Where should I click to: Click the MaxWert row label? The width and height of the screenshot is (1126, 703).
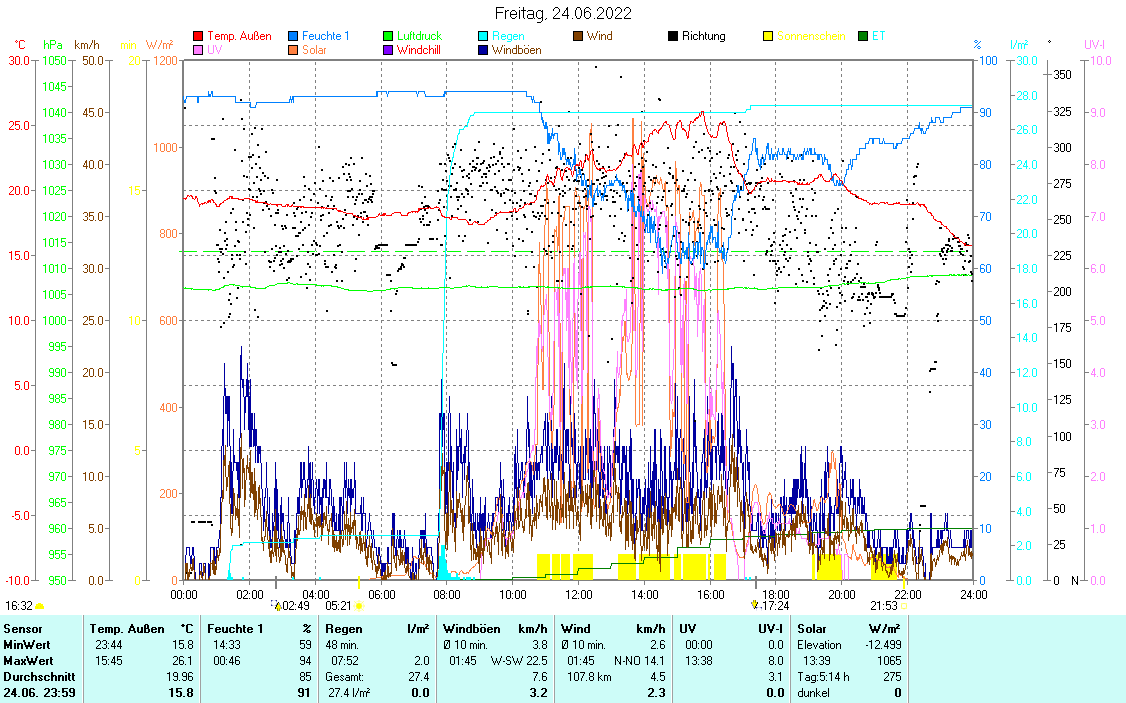[x=29, y=660]
